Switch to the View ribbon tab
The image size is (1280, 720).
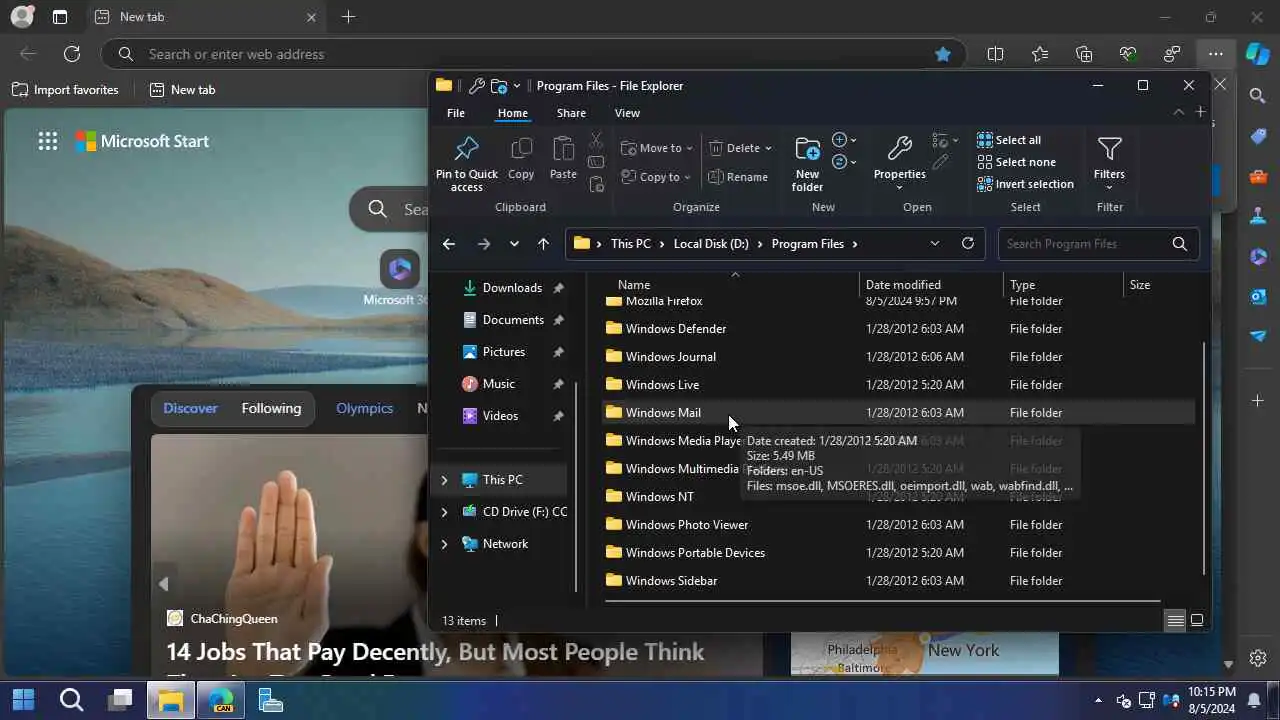[x=627, y=113]
